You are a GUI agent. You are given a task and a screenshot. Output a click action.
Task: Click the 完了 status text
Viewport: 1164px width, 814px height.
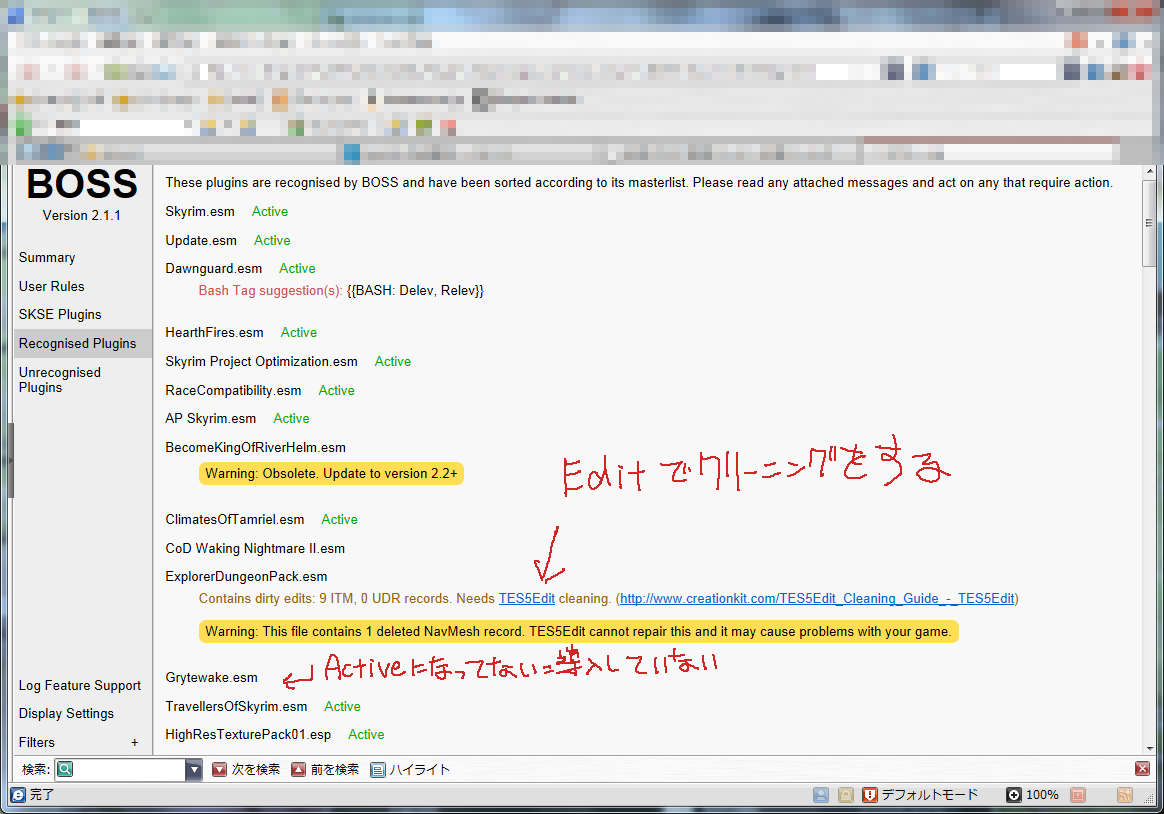tap(42, 795)
